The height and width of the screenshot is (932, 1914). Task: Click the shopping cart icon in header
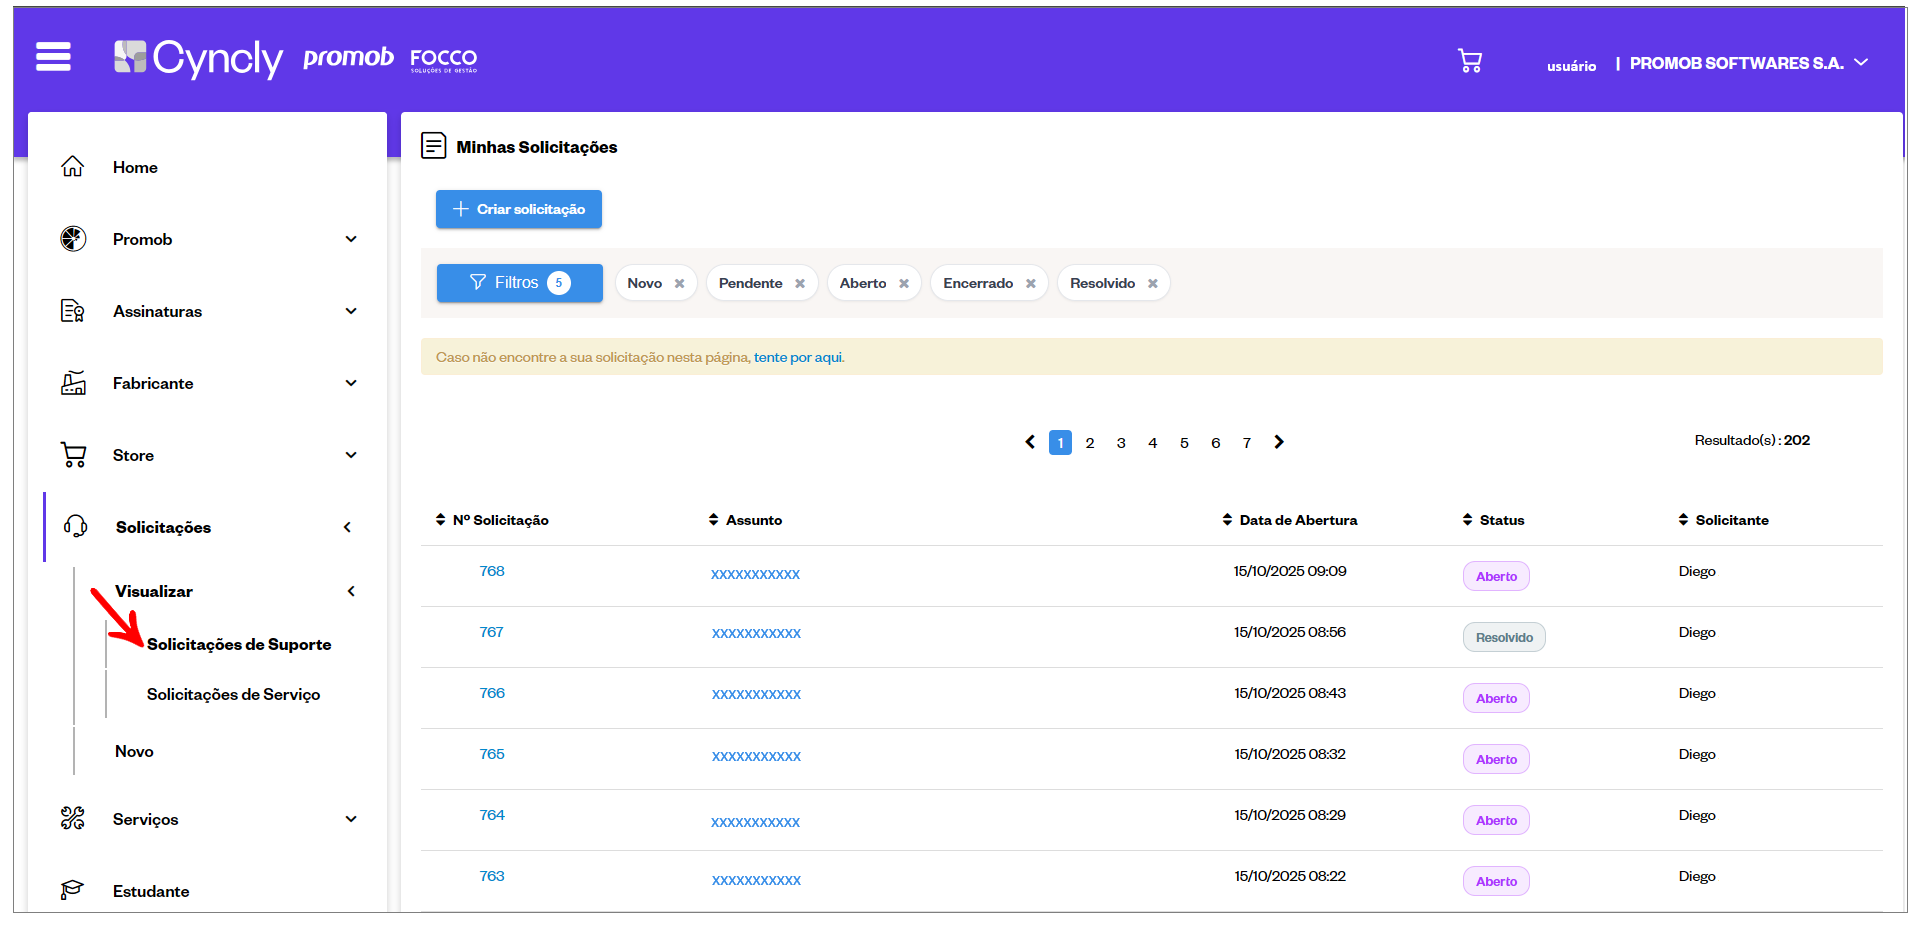click(1469, 62)
